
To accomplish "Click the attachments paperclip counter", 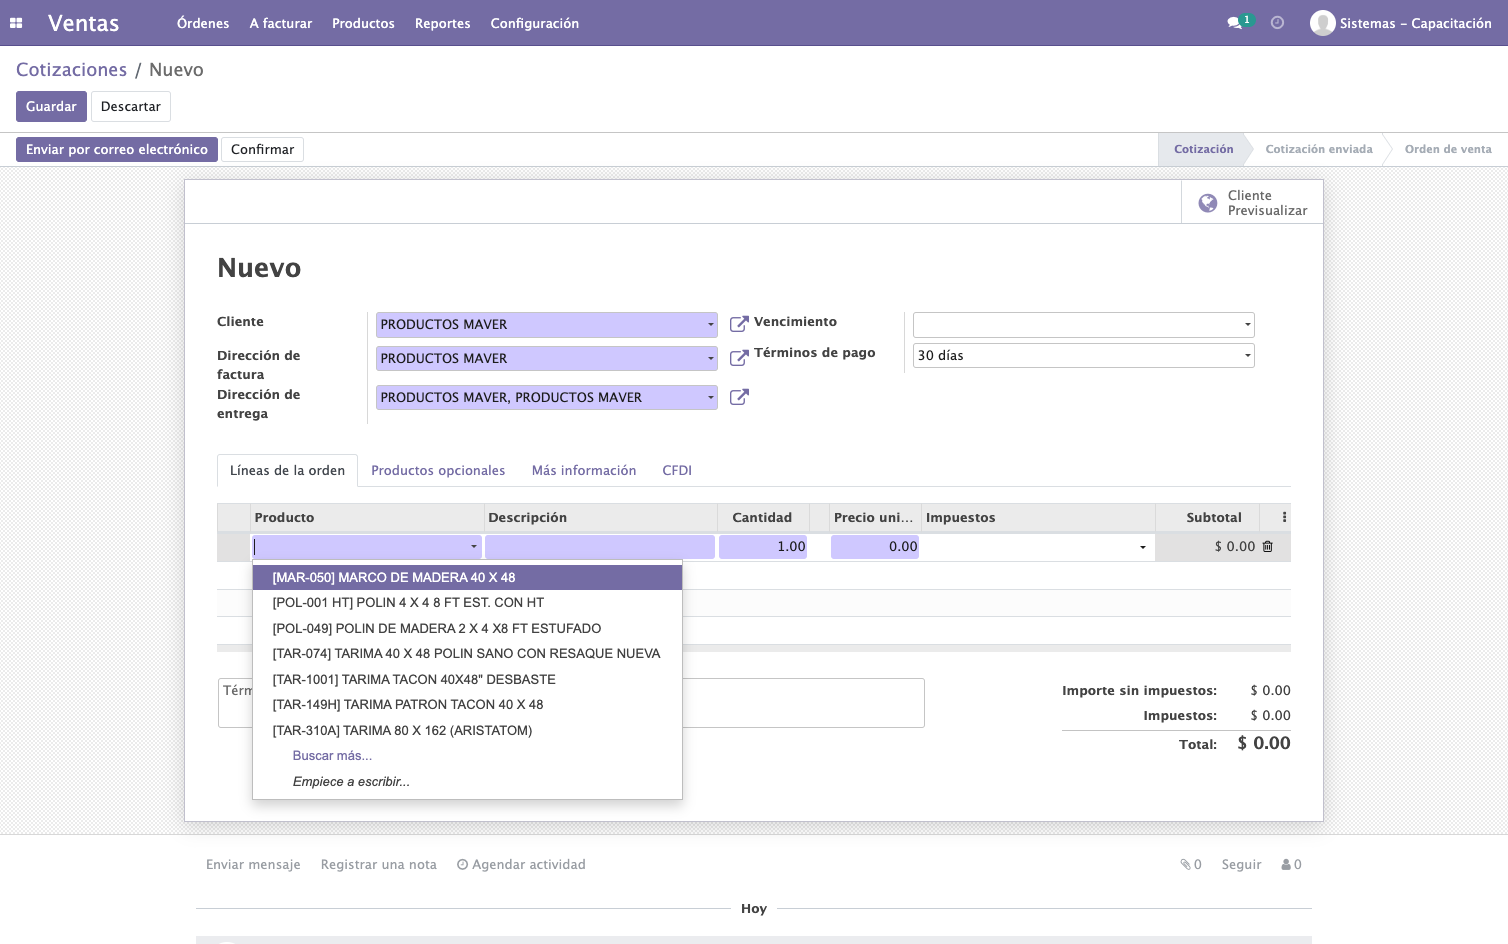I will 1191,865.
